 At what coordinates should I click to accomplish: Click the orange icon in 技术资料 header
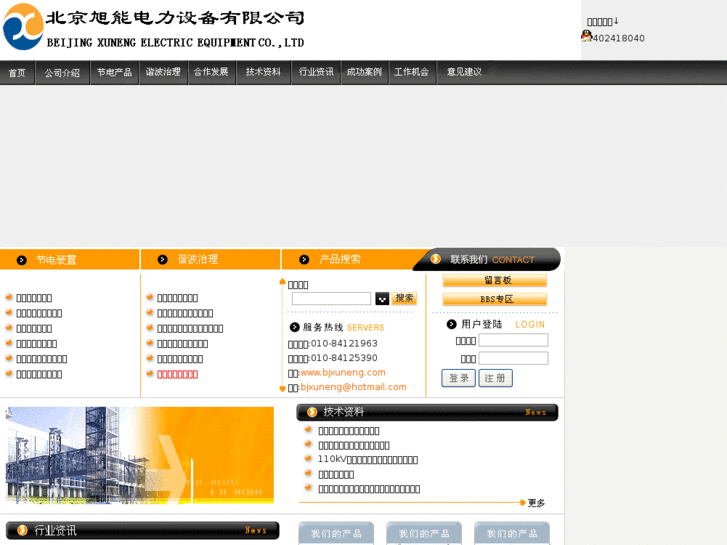(x=312, y=412)
